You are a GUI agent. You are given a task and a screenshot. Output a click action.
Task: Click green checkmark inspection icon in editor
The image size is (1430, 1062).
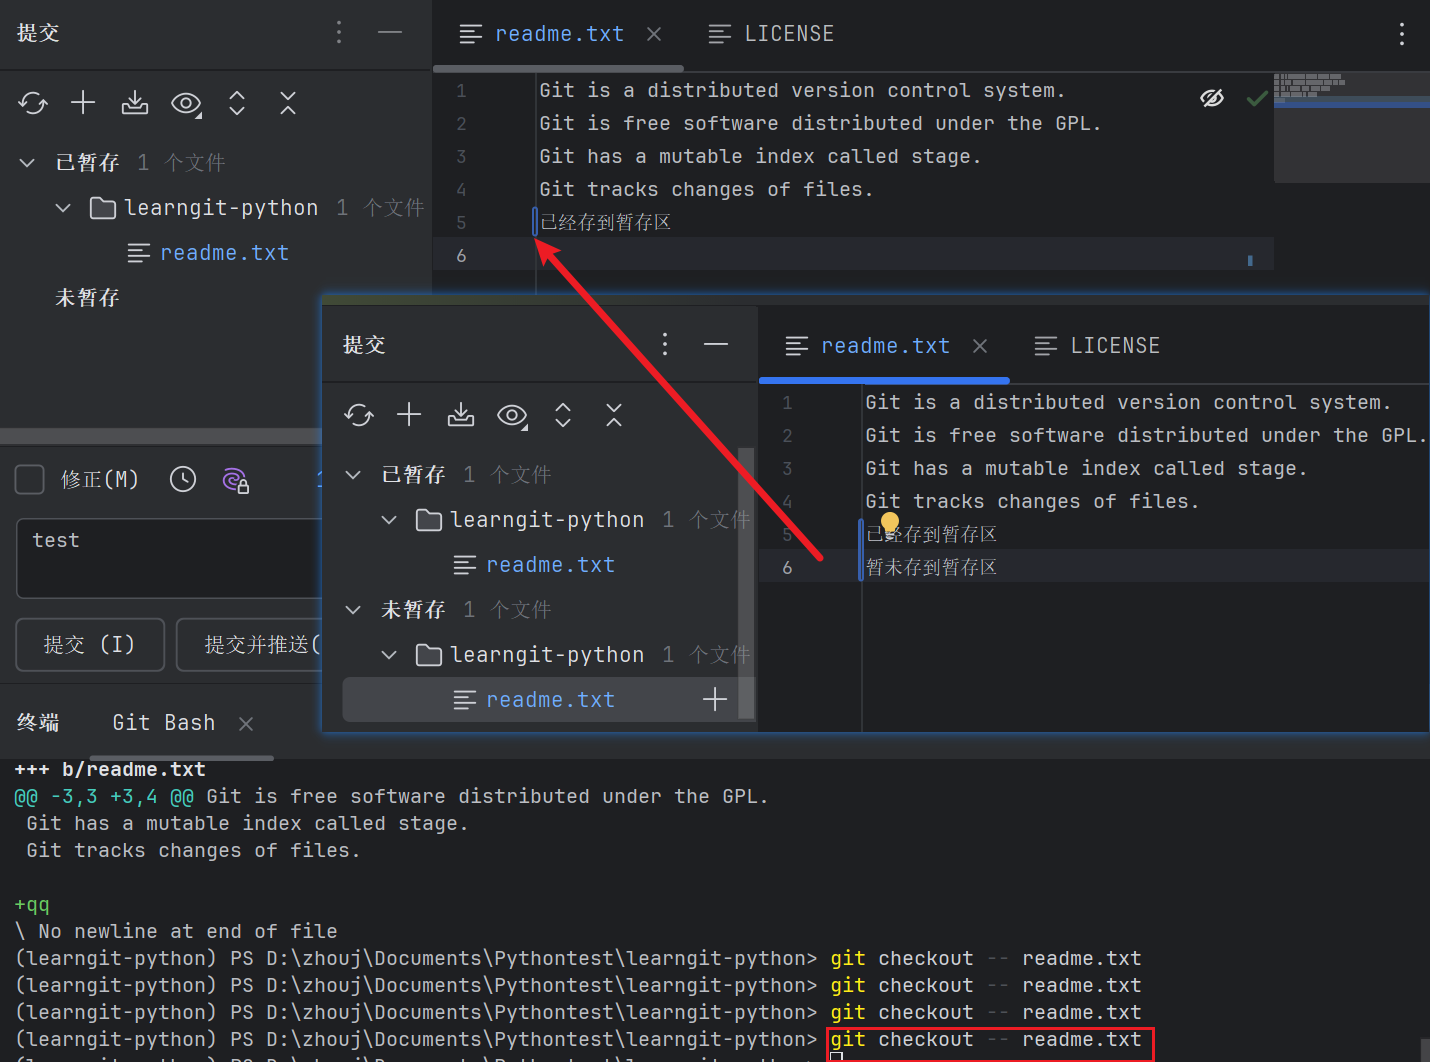point(1257,98)
